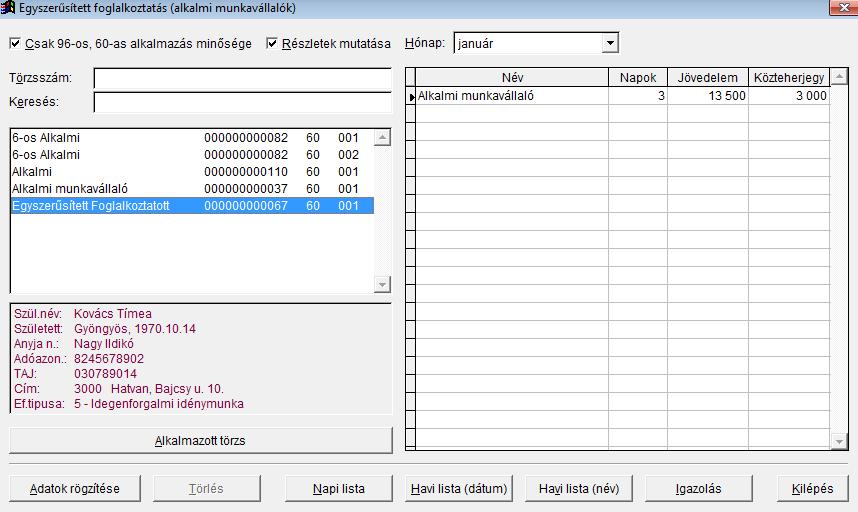Click the 'Igazolás' button
This screenshot has width=858, height=512.
point(699,488)
